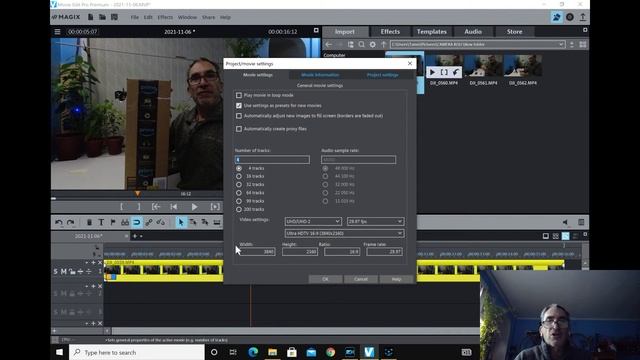Click the volume speaker icon right of toolbar
The width and height of the screenshot is (640, 360).
click(565, 222)
